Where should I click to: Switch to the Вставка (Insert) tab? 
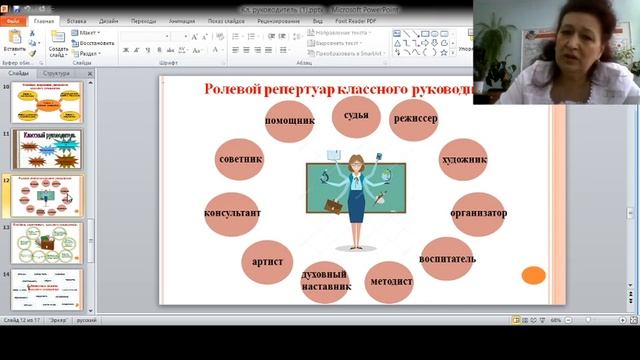click(76, 21)
